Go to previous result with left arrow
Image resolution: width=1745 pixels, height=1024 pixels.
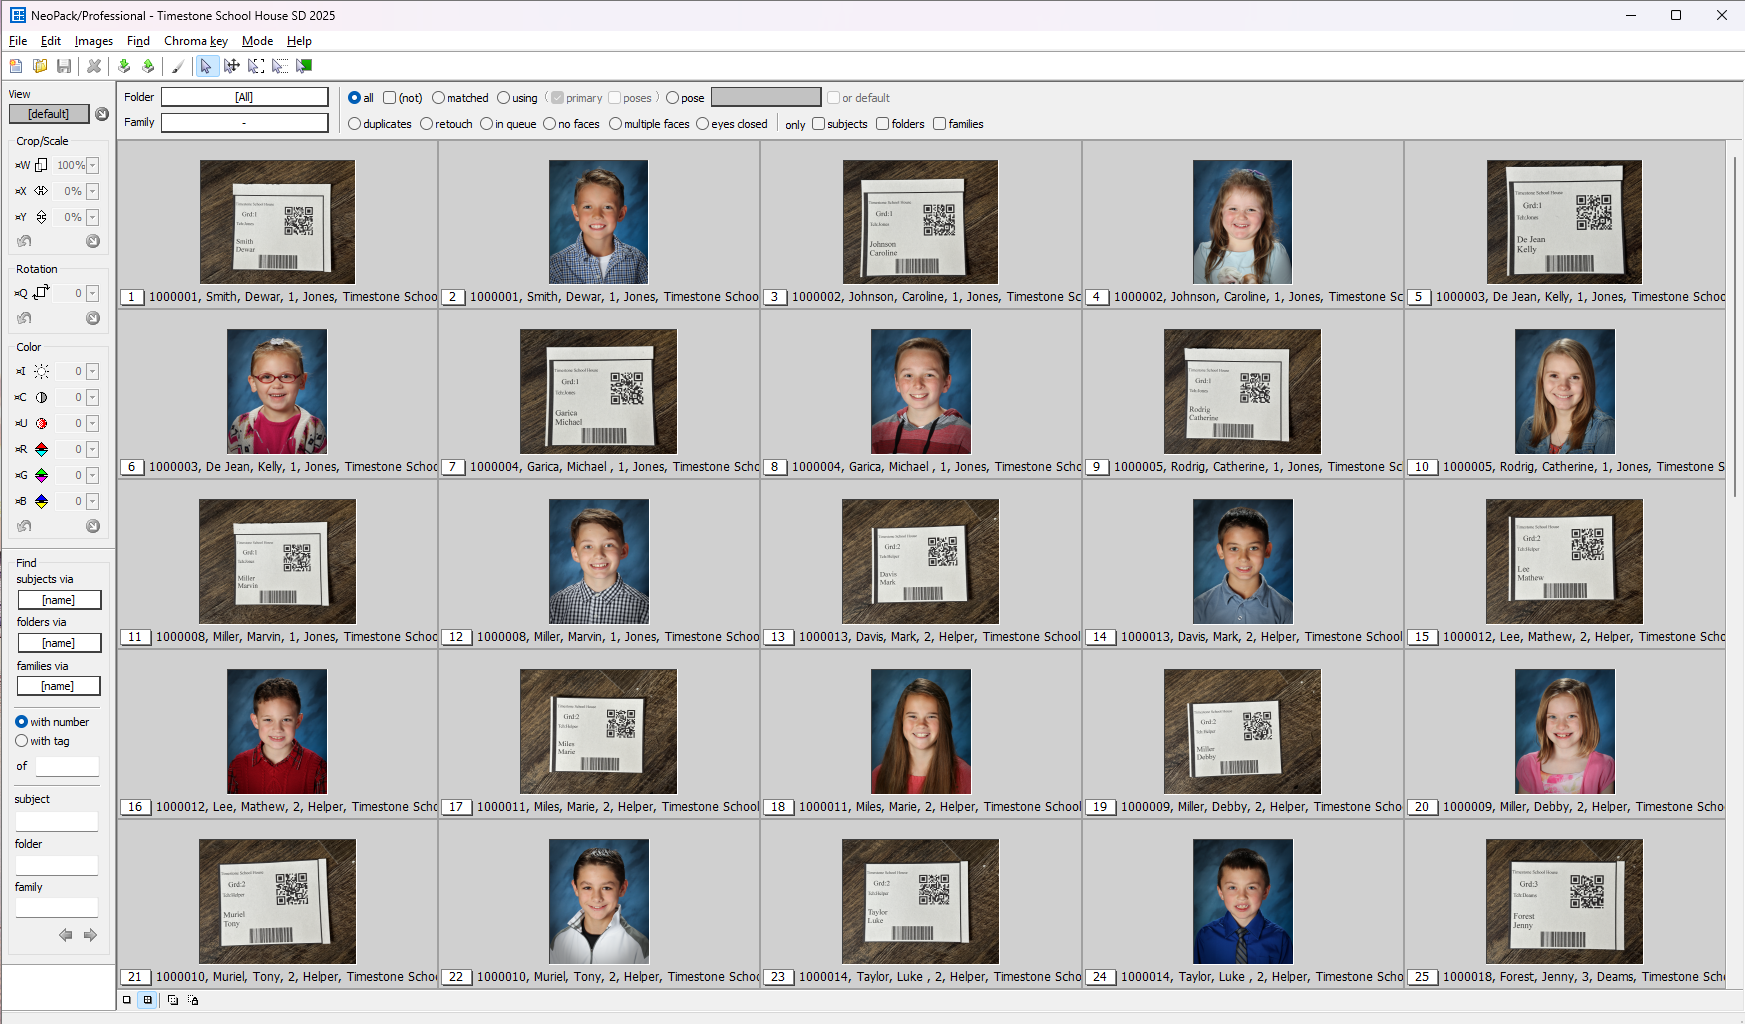[x=66, y=935]
